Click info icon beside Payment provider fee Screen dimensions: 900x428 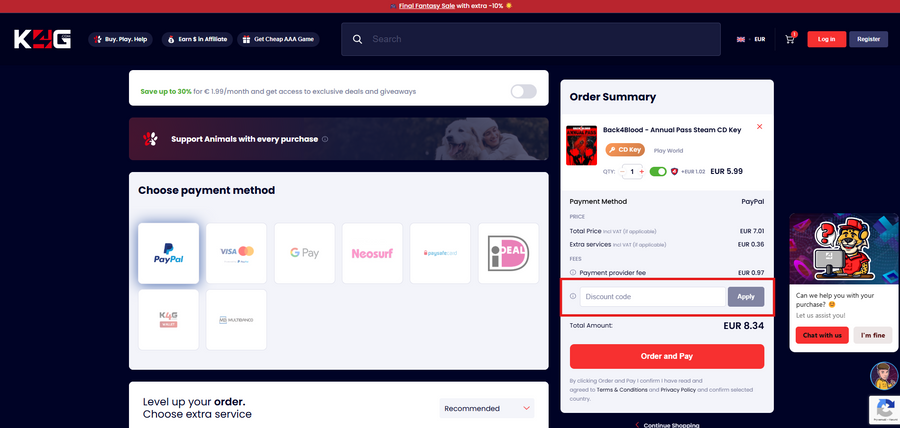point(573,273)
